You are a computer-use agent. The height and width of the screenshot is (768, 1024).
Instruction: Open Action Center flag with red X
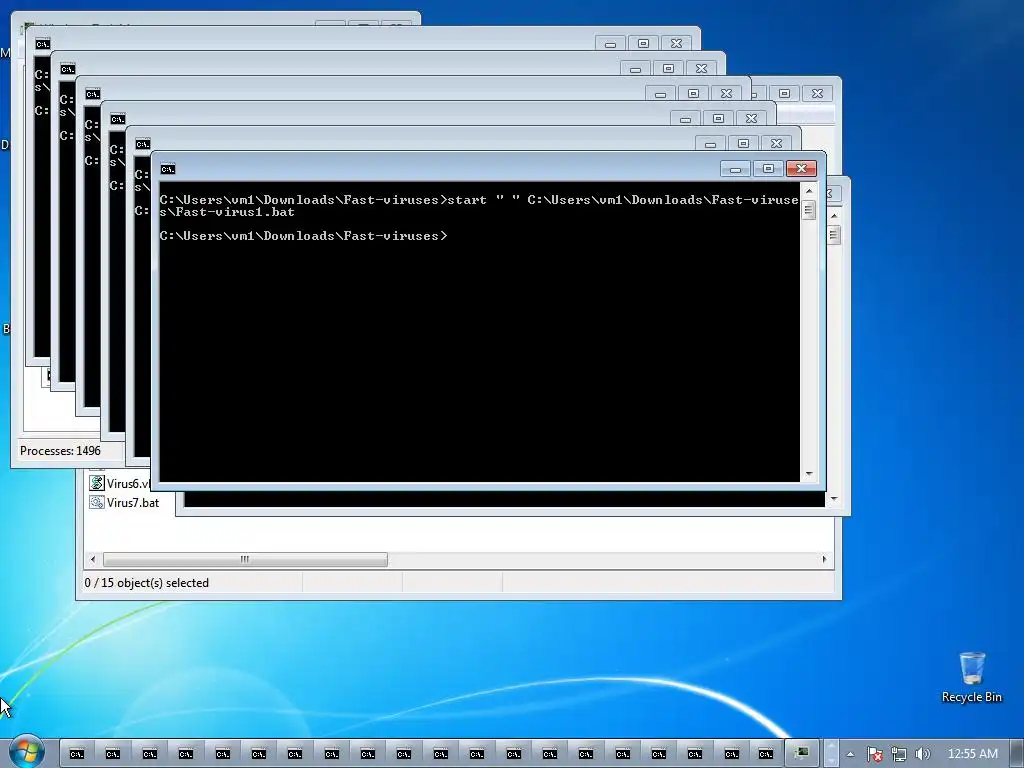tap(874, 754)
